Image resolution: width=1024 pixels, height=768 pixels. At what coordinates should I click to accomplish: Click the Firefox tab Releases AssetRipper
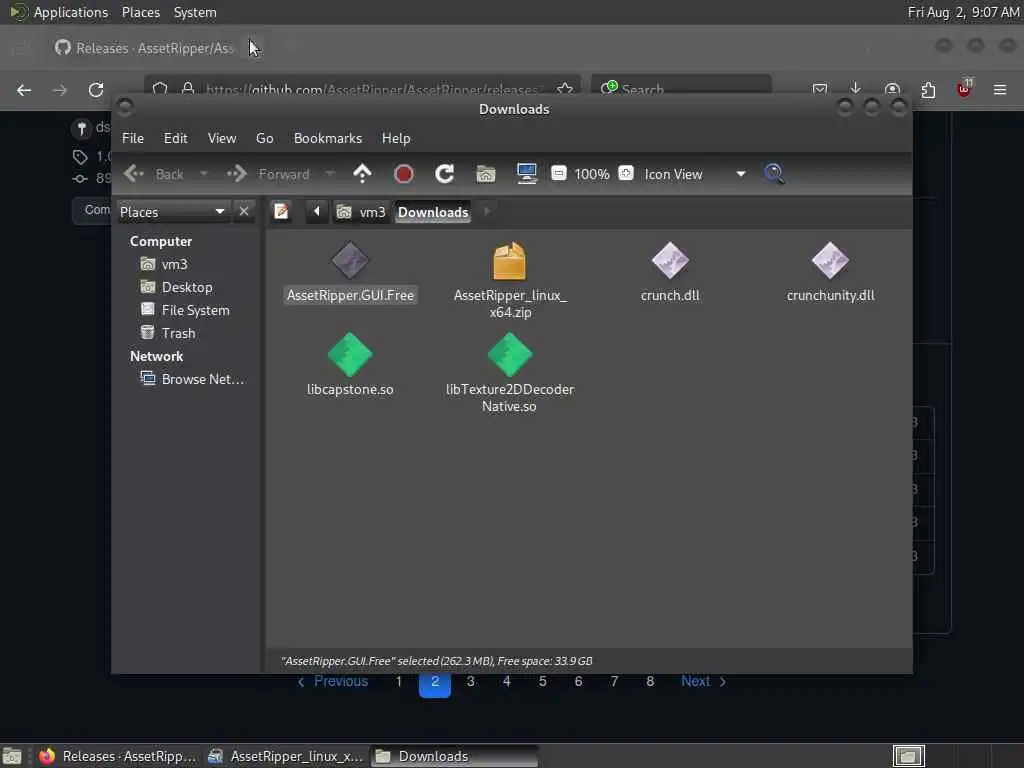point(144,48)
